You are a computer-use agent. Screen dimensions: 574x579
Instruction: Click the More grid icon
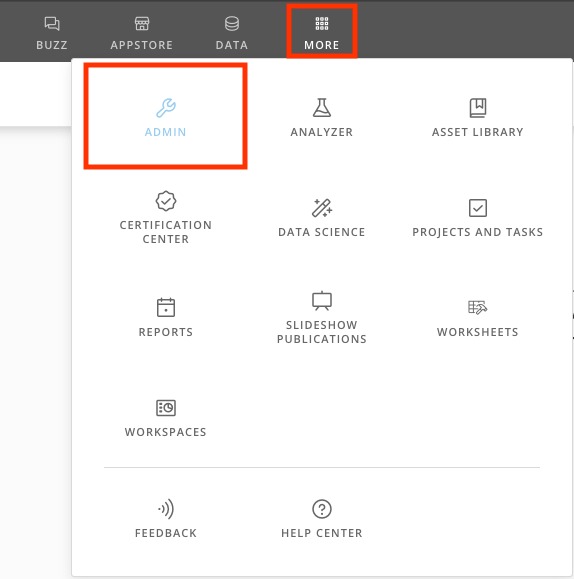pos(322,24)
